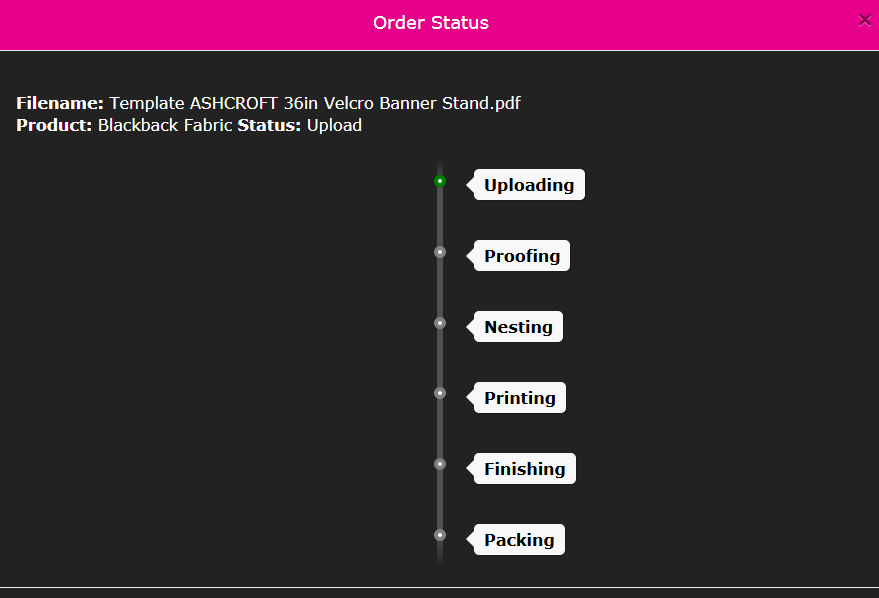Click the PDF filename text
The height and width of the screenshot is (598, 879).
pos(315,103)
